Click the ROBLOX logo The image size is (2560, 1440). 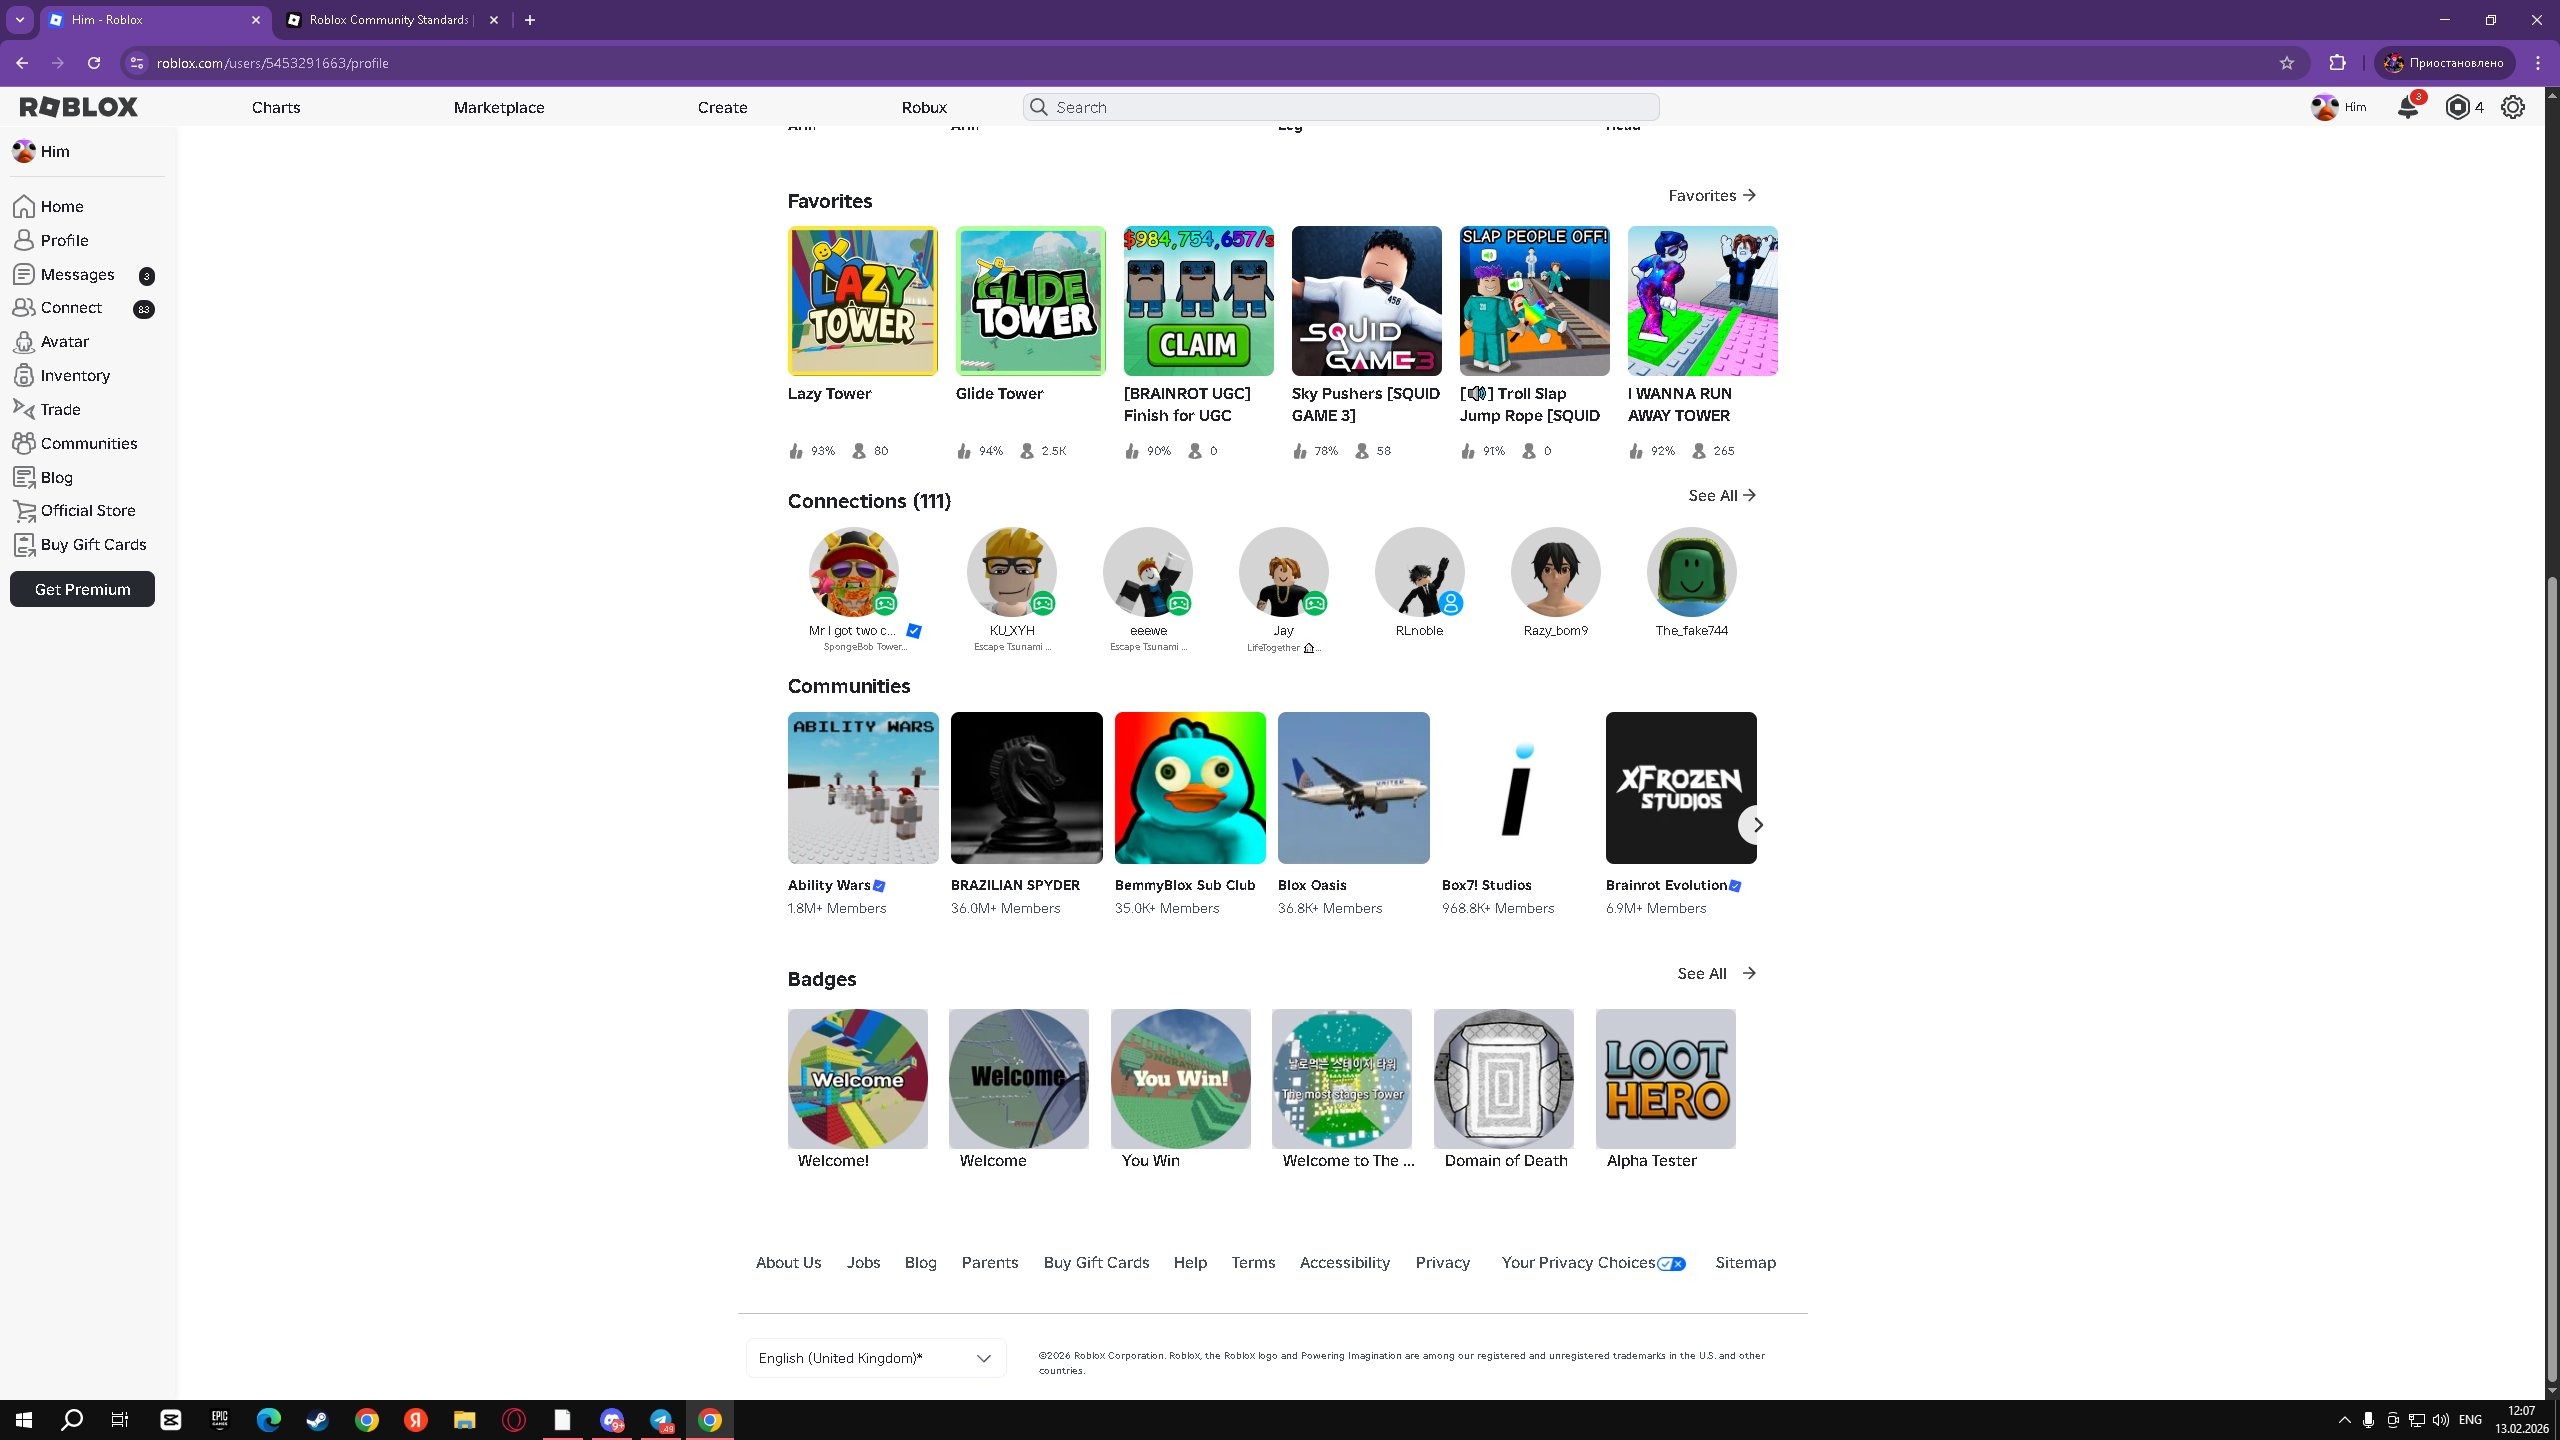(x=79, y=107)
